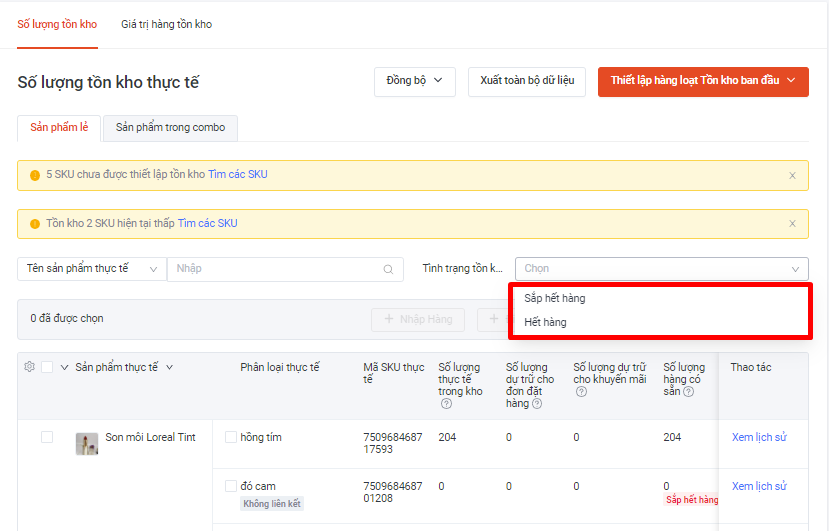Check the Son môi Loreal Tint product checkbox
The height and width of the screenshot is (531, 829).
[x=47, y=437]
